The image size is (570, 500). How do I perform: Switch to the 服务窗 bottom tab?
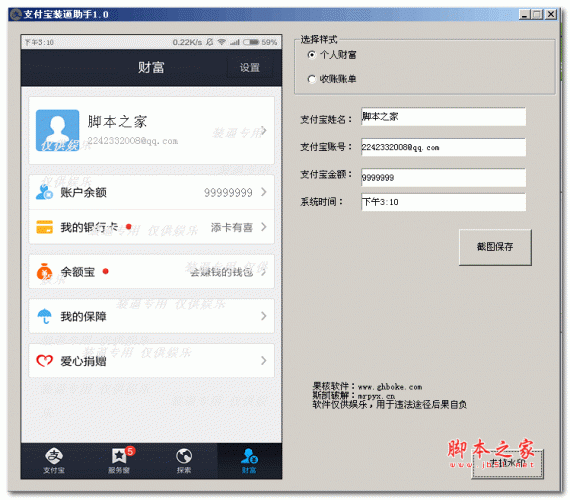point(119,461)
